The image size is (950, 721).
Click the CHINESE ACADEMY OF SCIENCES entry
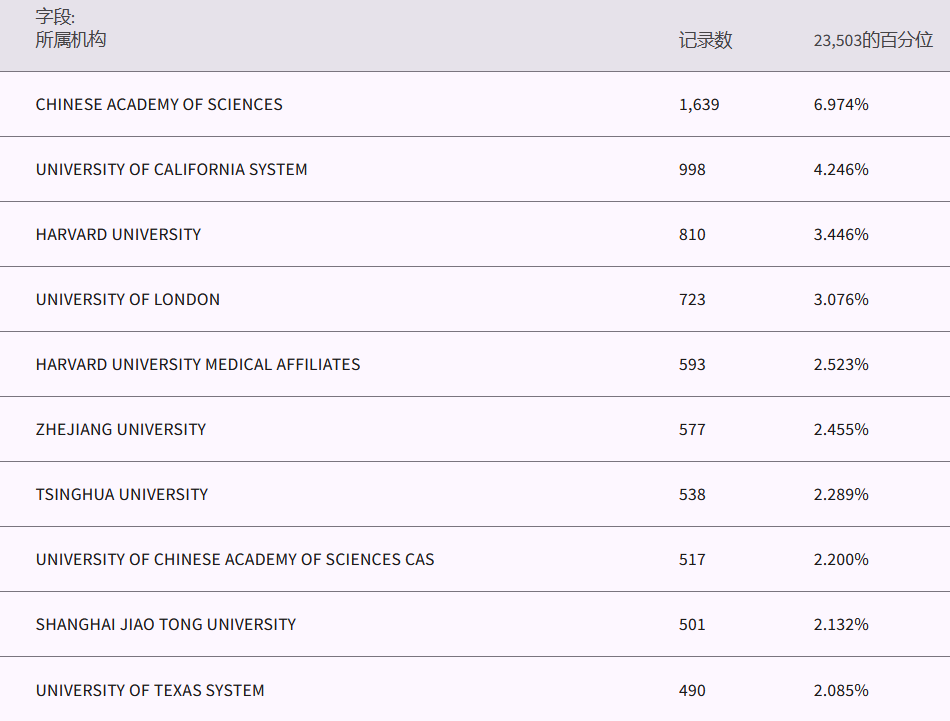tap(159, 105)
